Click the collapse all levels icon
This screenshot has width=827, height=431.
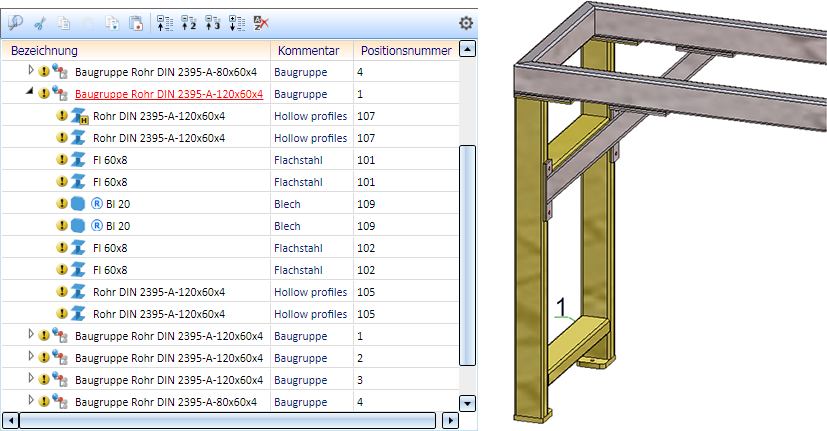[x=166, y=22]
